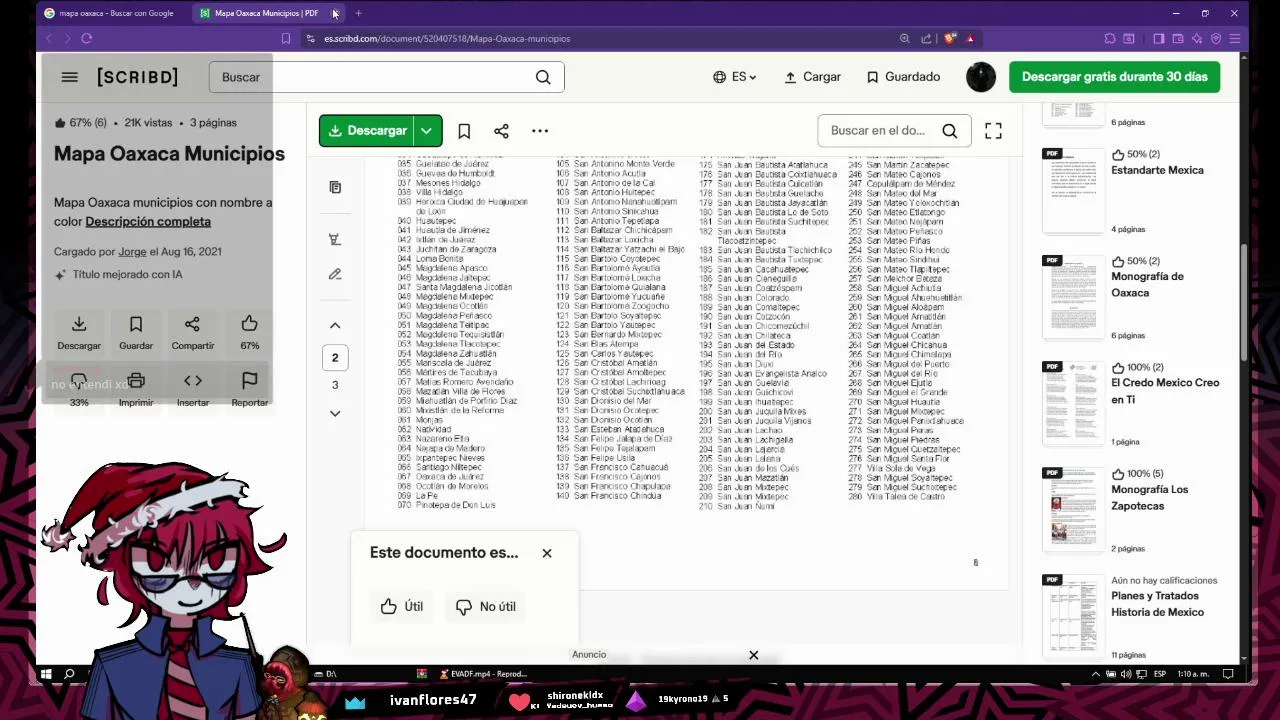Go to previous page with up chevron
This screenshot has height=720, width=1280.
(x=335, y=325)
